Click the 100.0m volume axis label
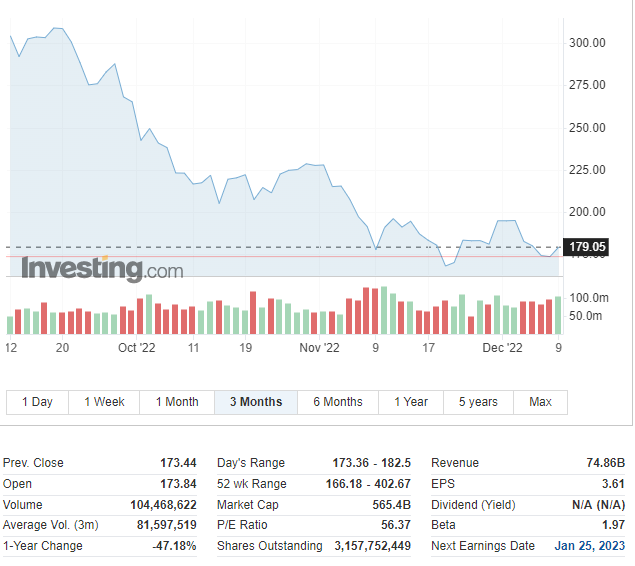 [x=589, y=298]
